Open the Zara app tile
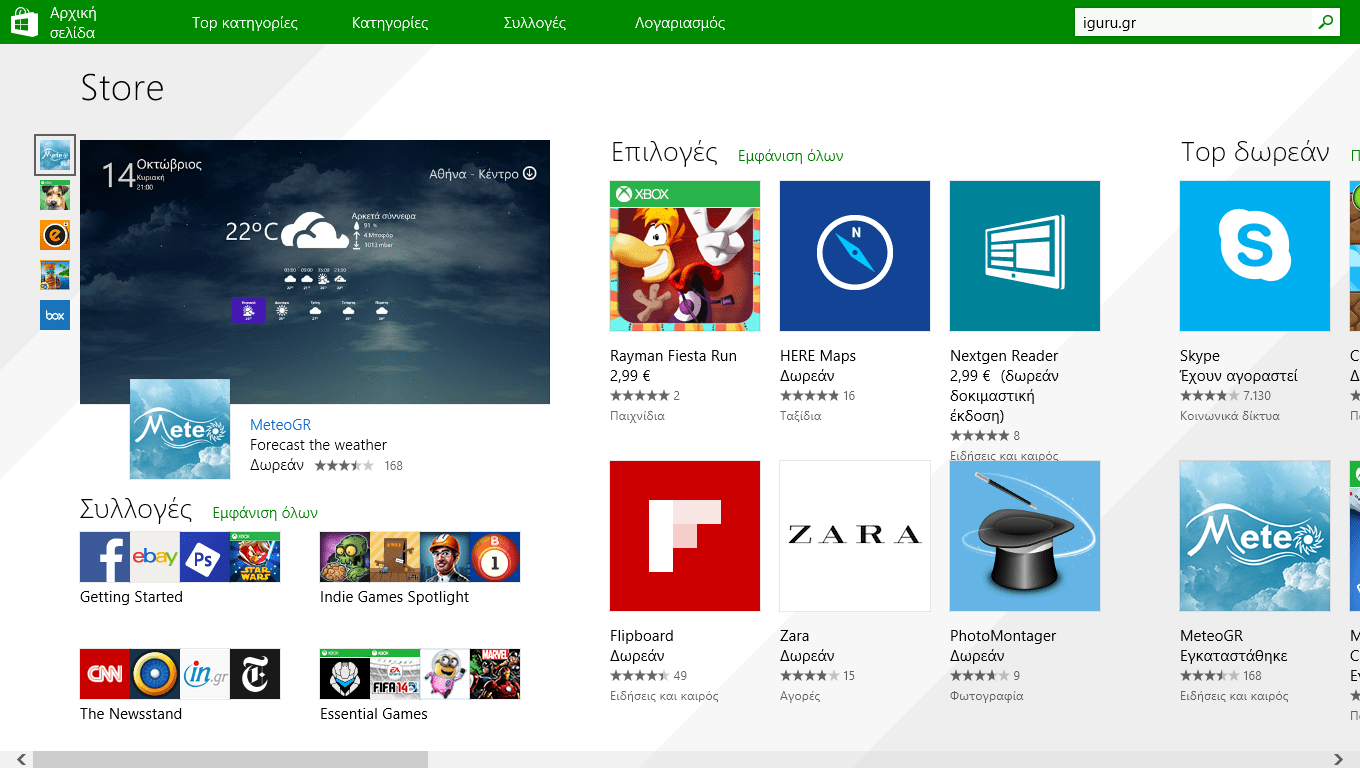 coord(854,536)
